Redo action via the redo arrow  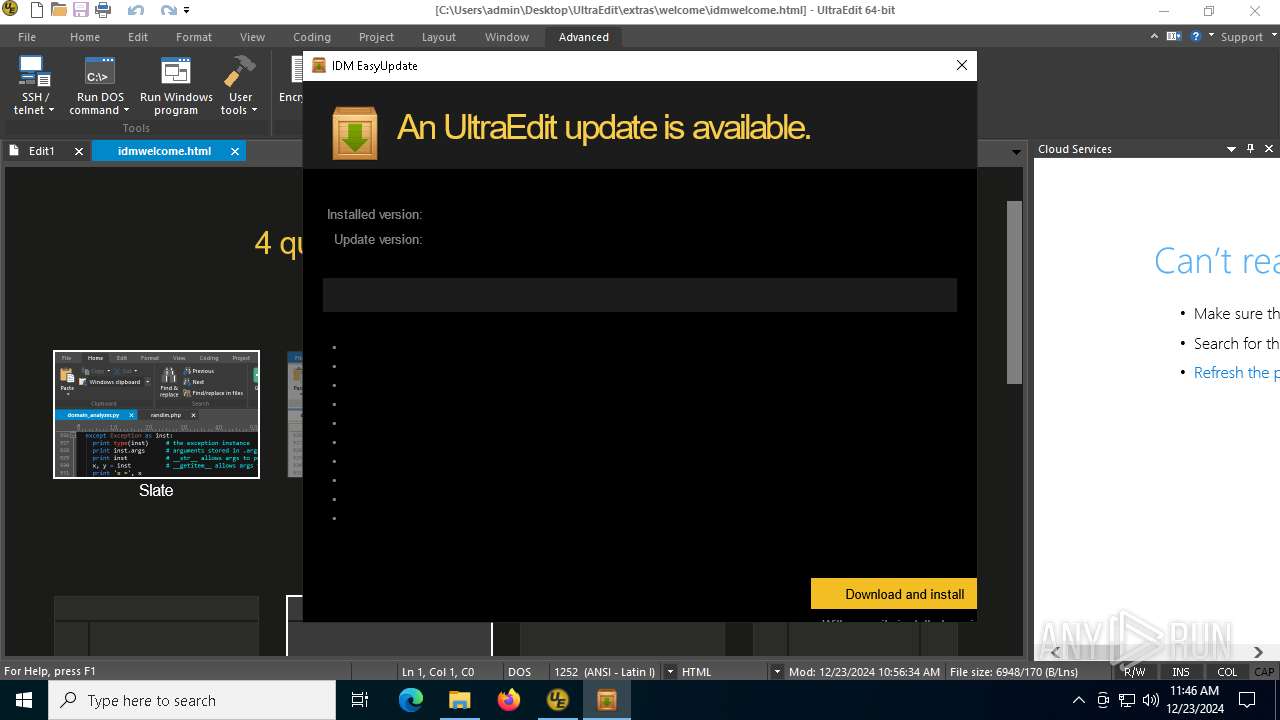(168, 11)
